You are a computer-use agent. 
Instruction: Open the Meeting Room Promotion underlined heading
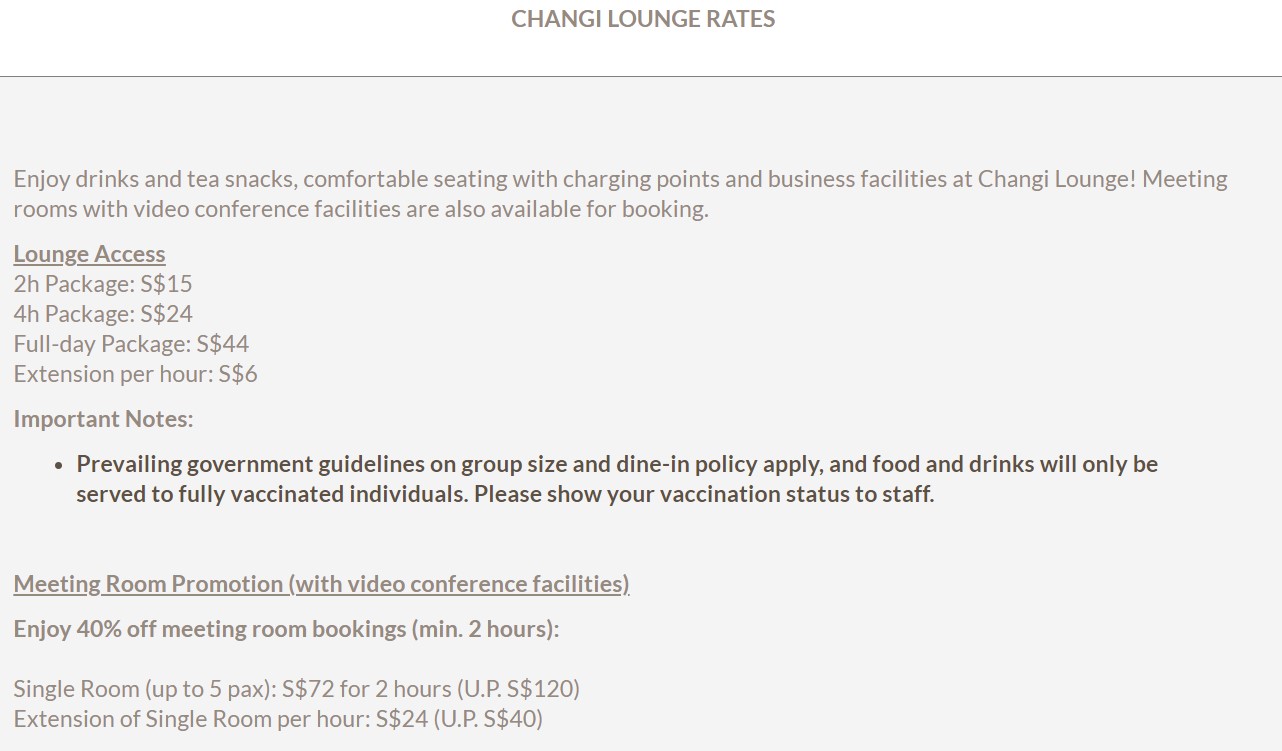click(321, 584)
